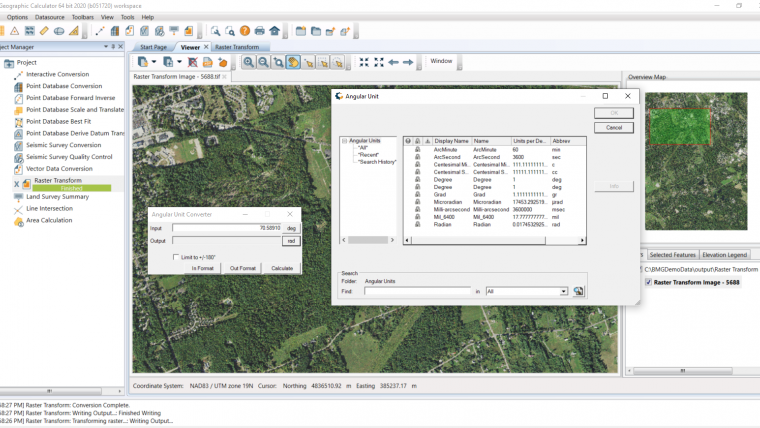
Task: Click Cancel in Angular Unit dialog
Action: click(614, 127)
